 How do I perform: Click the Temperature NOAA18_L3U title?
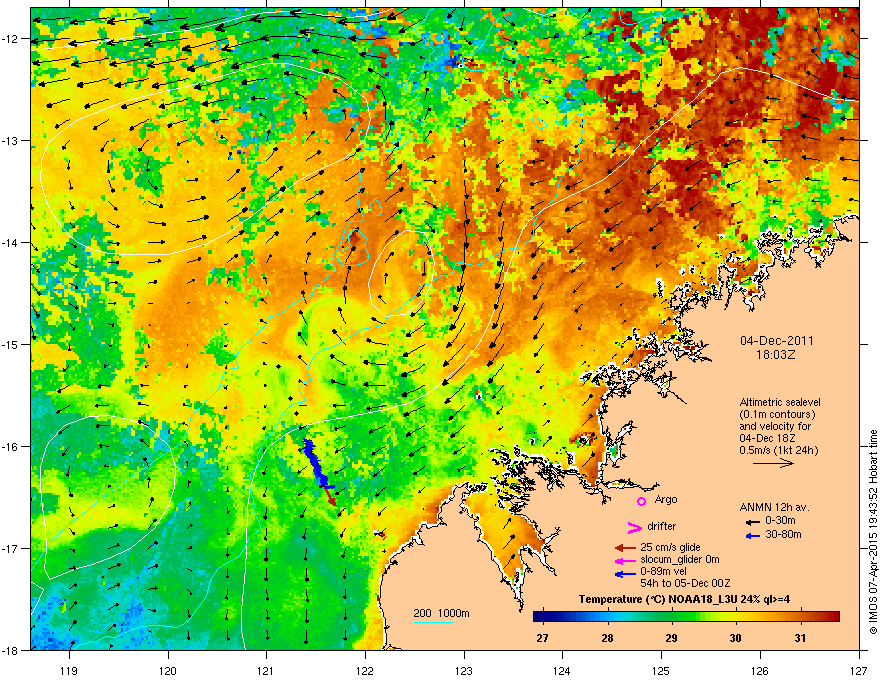click(x=684, y=600)
